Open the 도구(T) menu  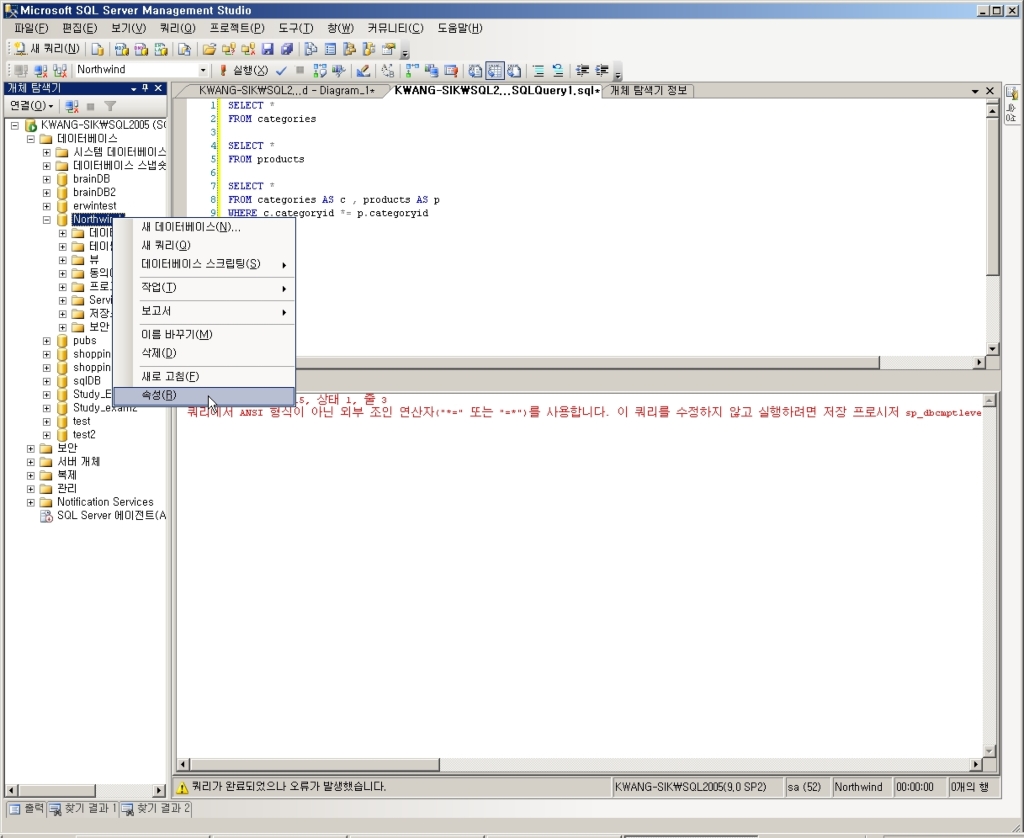(295, 28)
